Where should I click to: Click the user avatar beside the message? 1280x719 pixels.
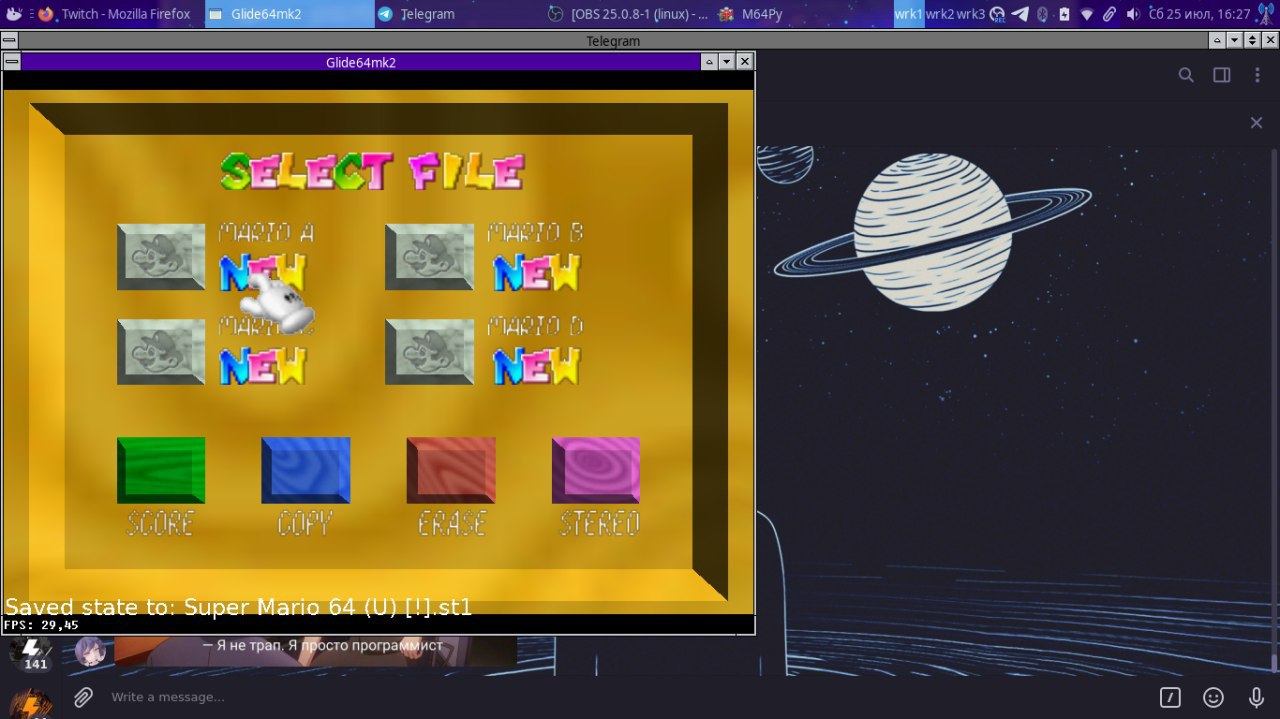[x=90, y=651]
